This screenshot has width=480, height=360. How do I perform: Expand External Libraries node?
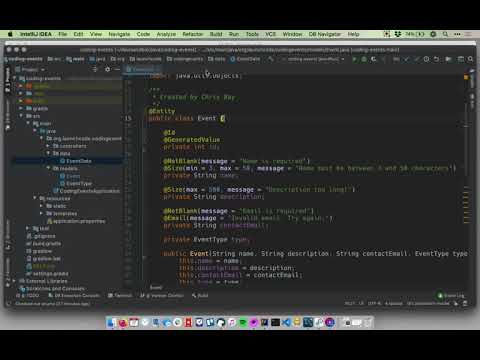point(14,281)
